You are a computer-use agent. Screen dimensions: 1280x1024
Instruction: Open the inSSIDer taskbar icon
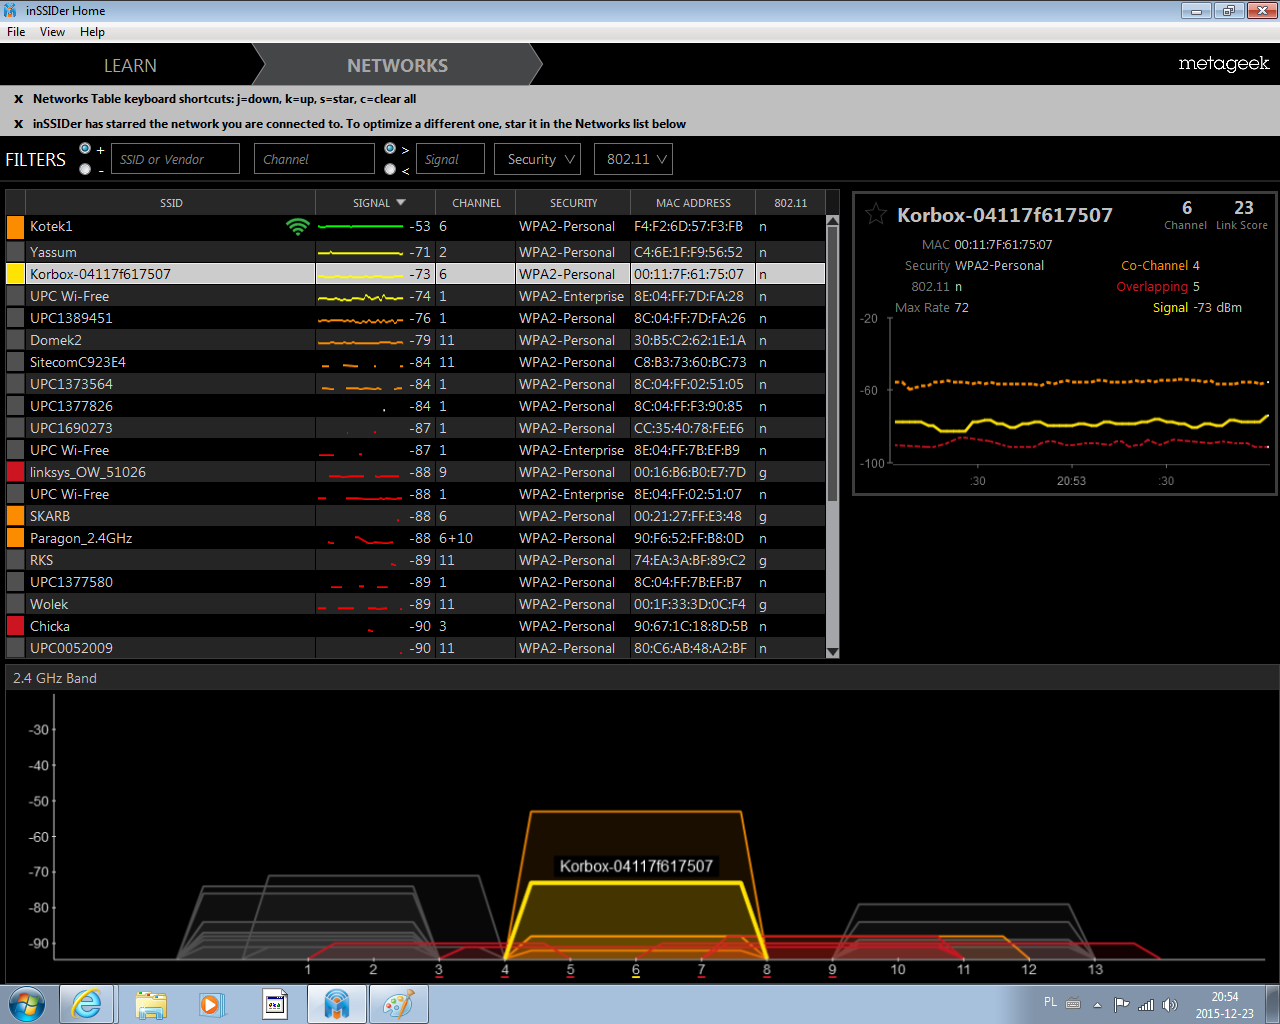tap(336, 1003)
